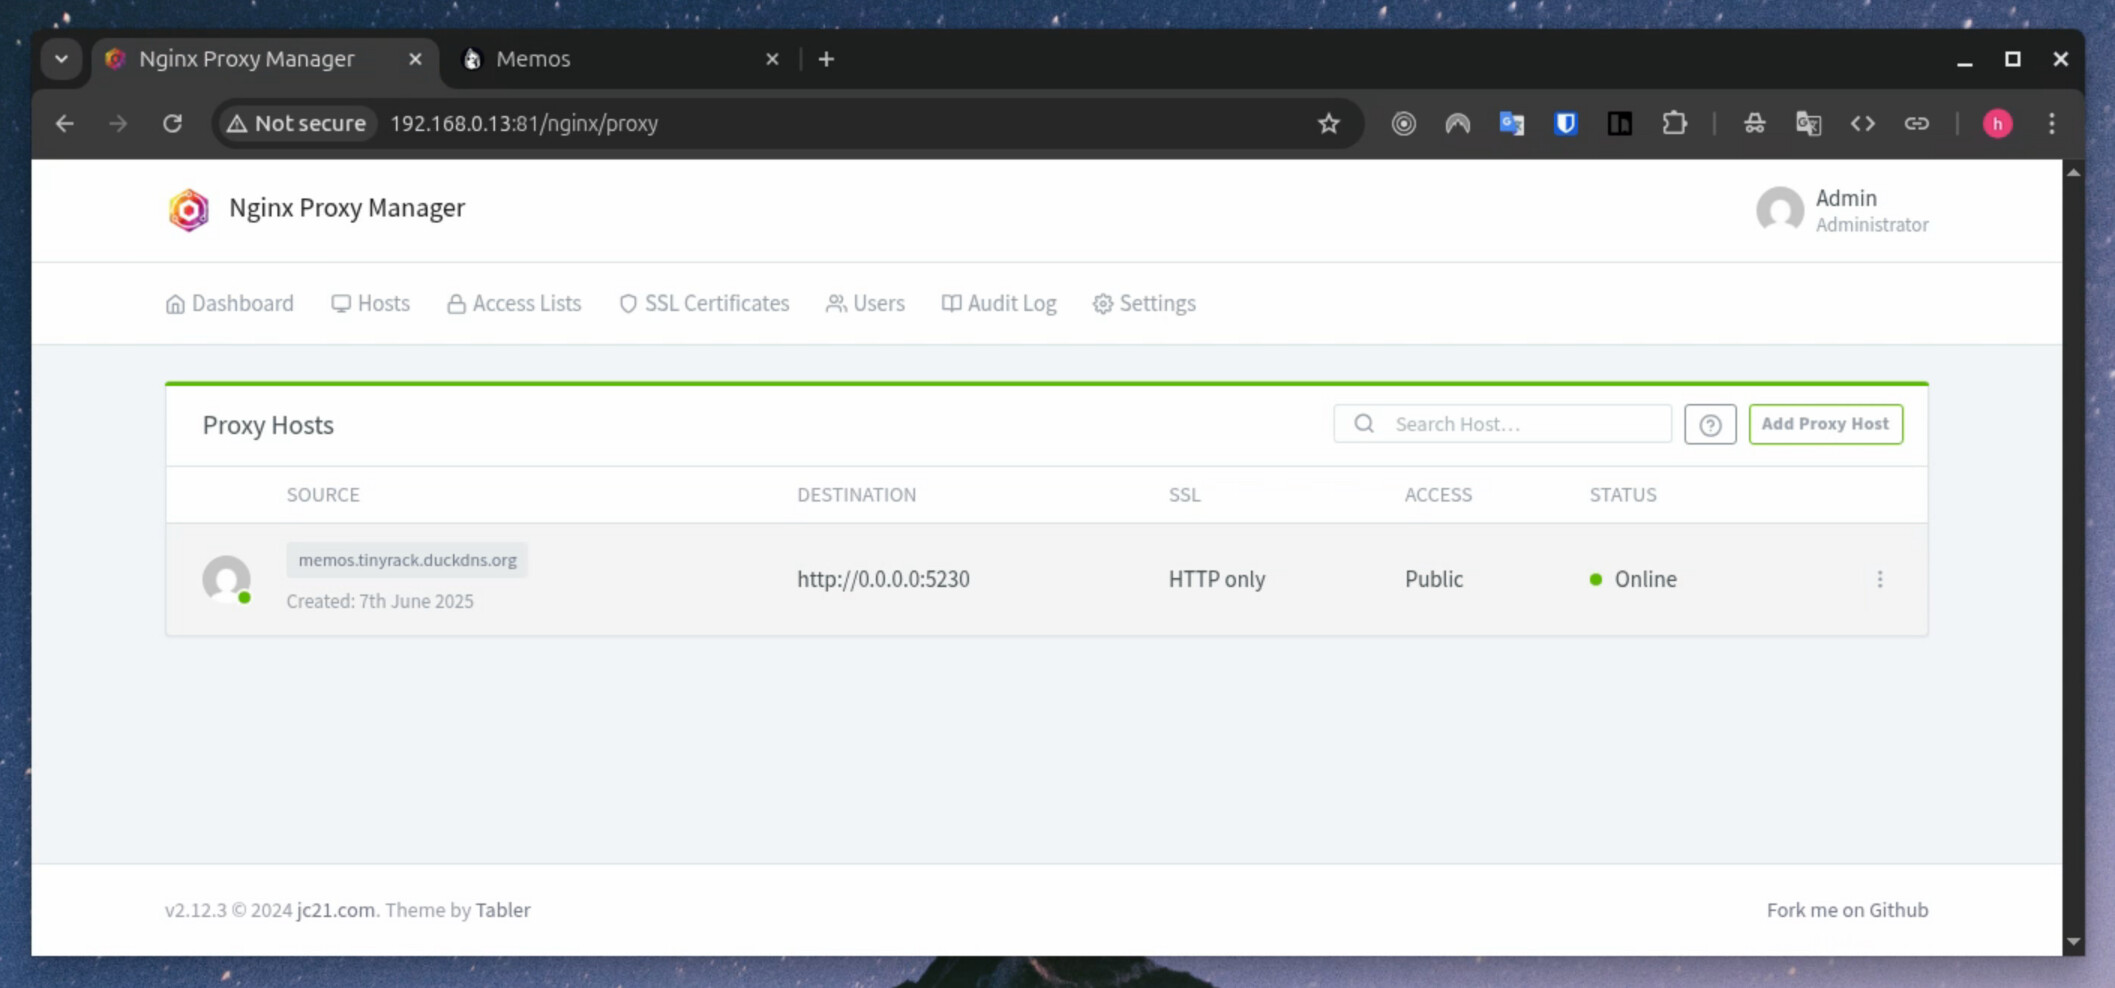Open the Users page

(x=865, y=303)
